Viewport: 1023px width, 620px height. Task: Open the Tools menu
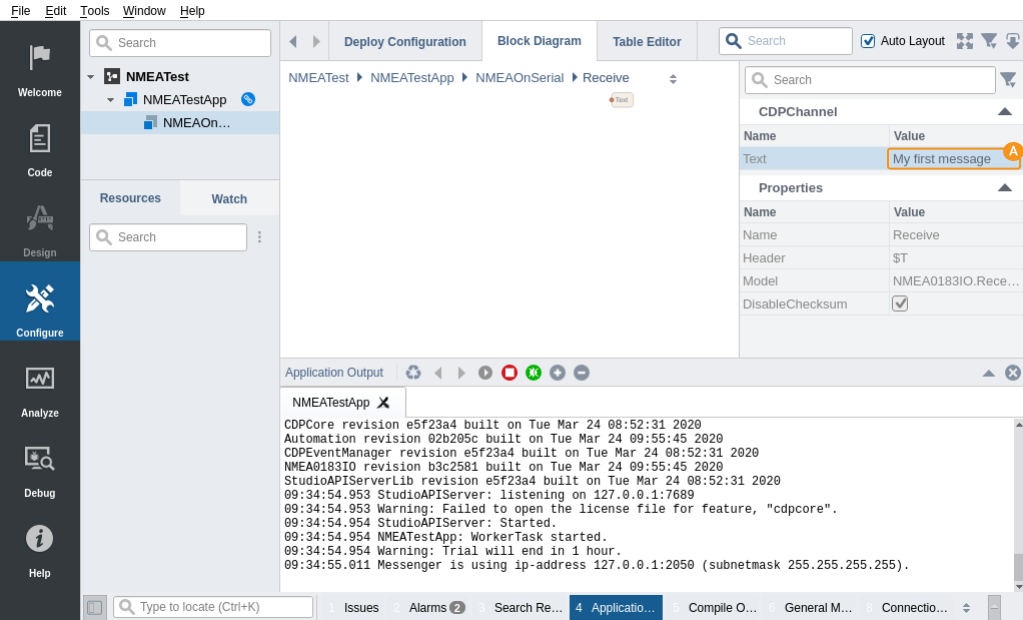click(95, 10)
